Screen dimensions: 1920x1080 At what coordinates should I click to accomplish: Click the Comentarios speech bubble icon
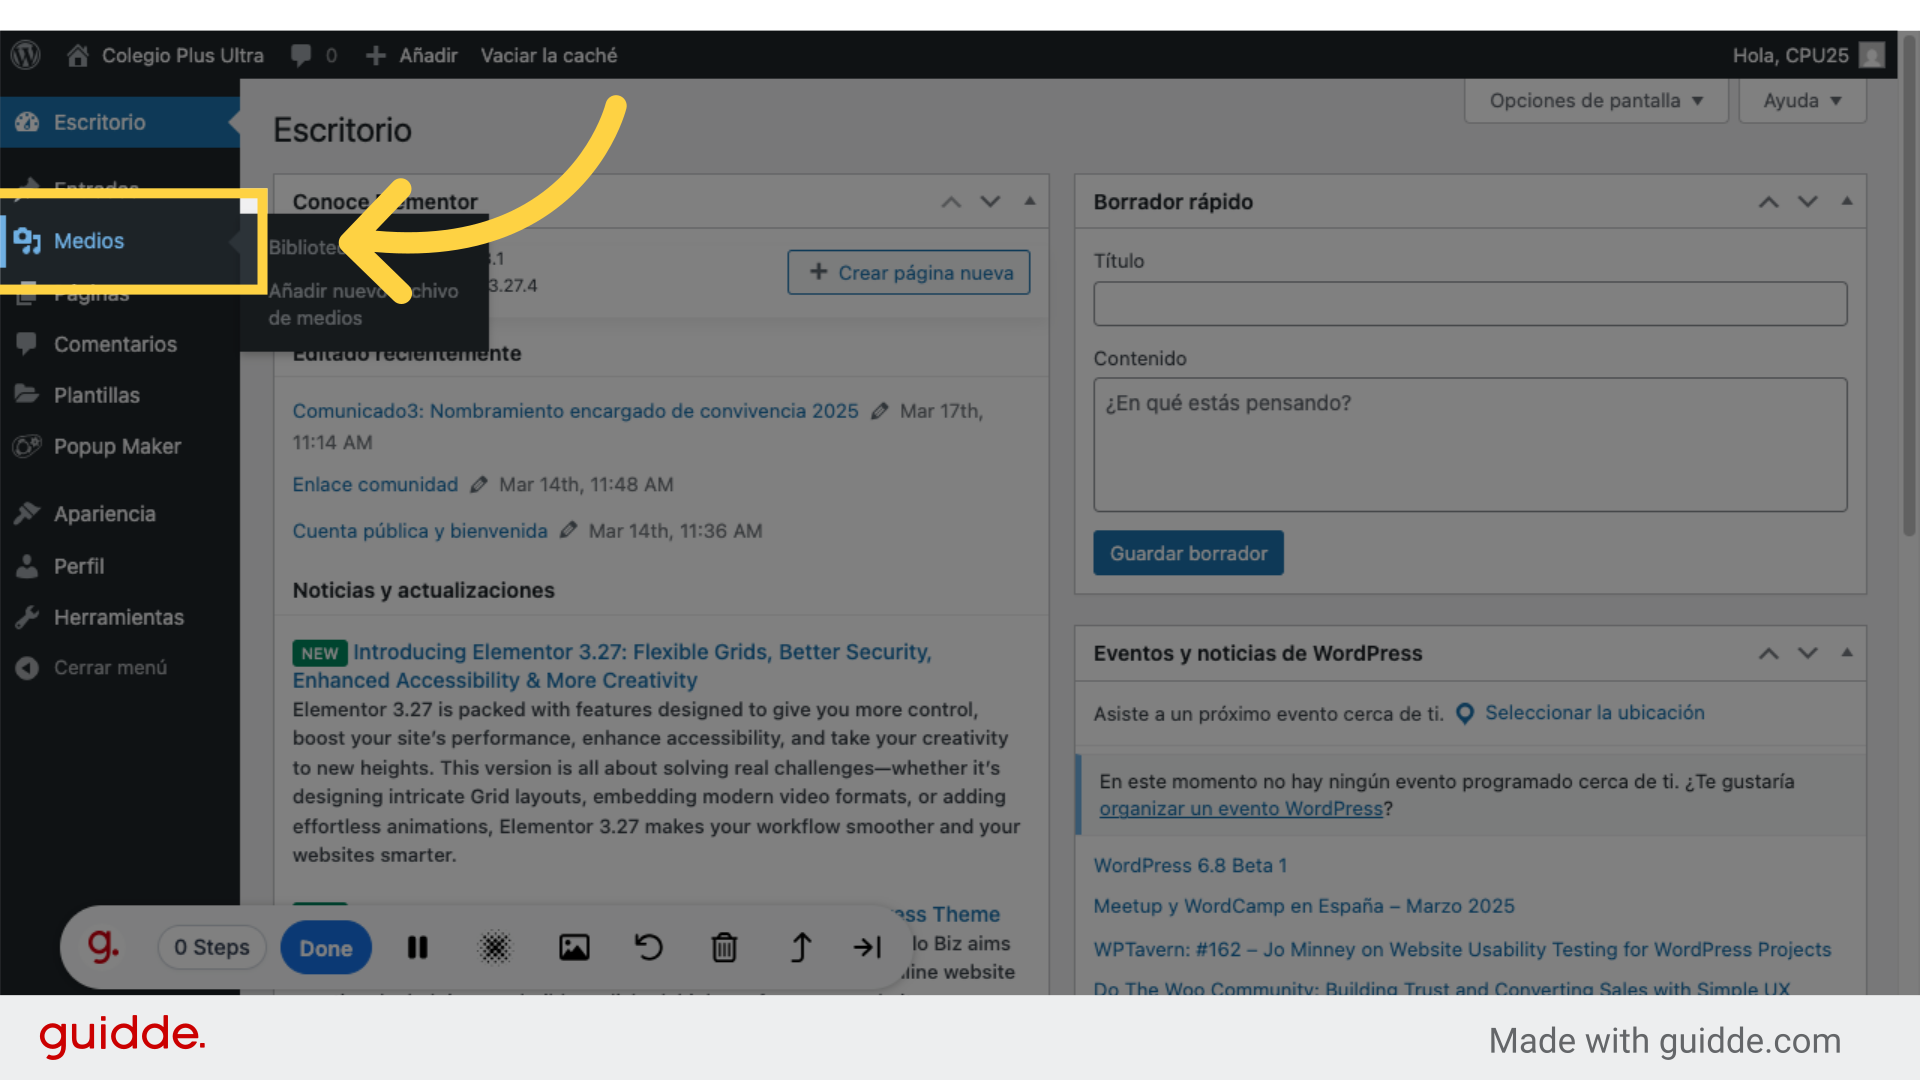[x=27, y=343]
